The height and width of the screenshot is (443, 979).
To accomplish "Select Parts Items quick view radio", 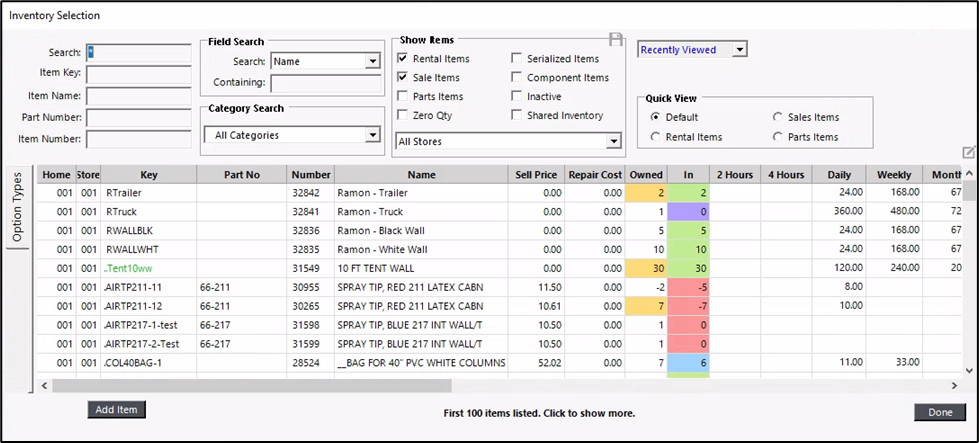I will (779, 137).
